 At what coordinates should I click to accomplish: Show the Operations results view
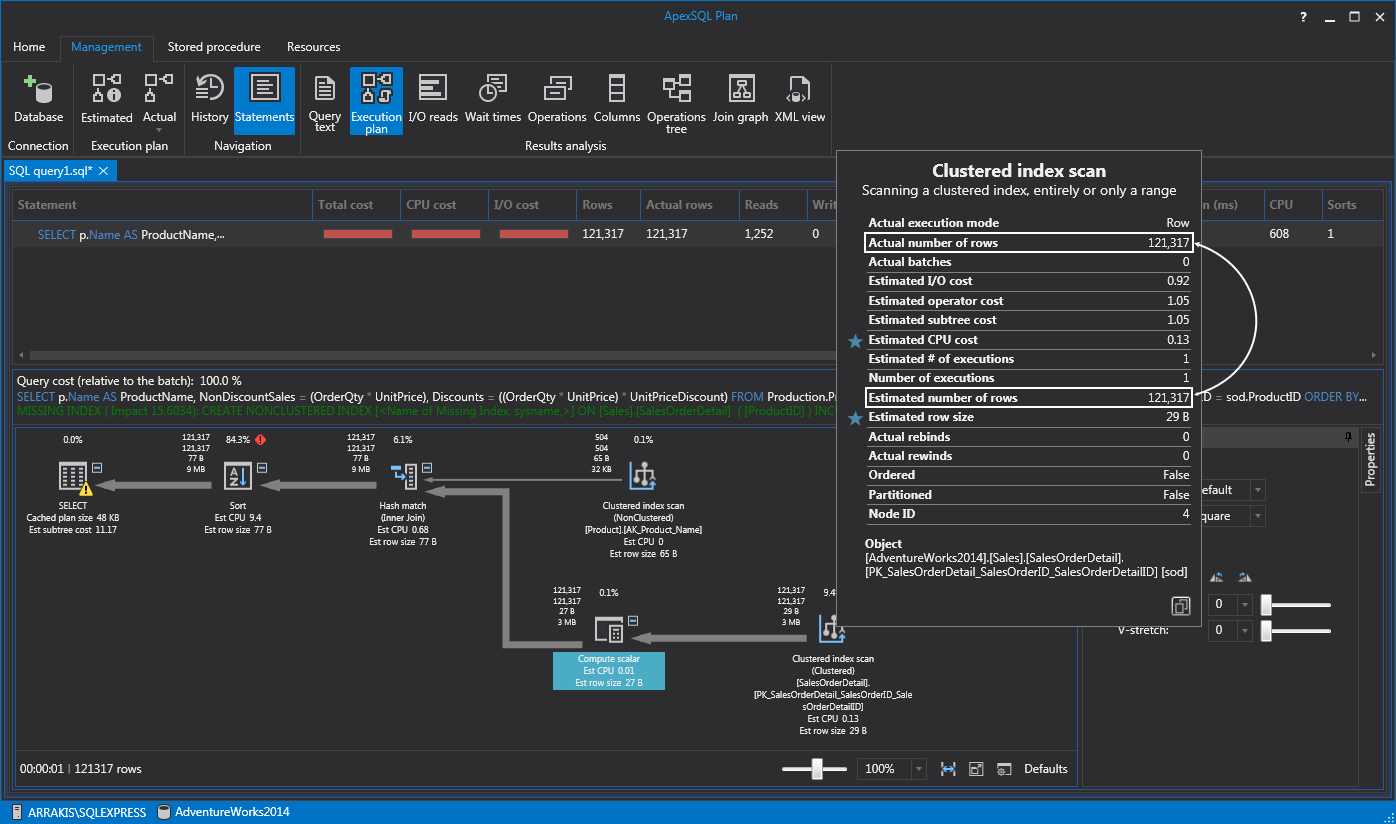[x=557, y=99]
